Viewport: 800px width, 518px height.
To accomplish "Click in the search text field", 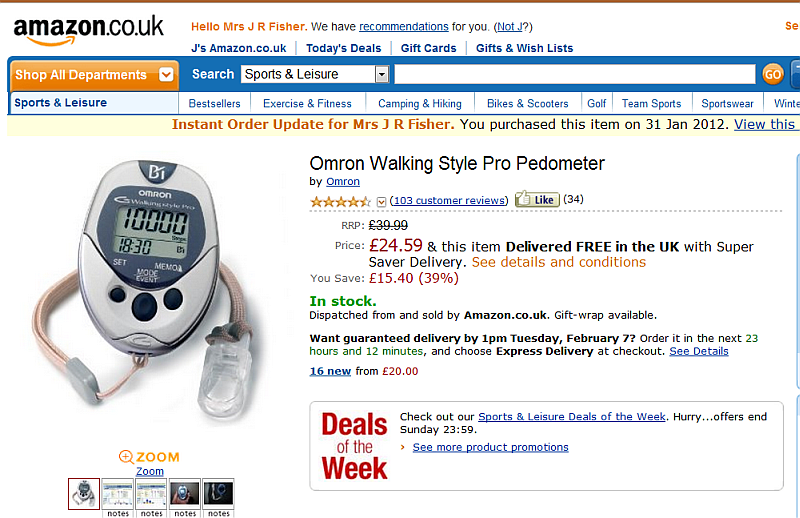I will (574, 75).
